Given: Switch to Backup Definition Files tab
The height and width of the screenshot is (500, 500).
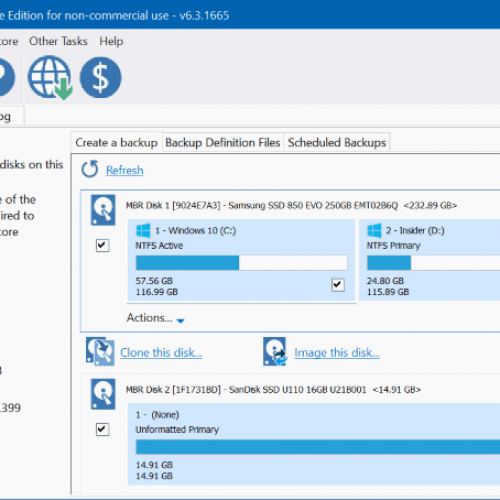Looking at the screenshot, I should coord(223,143).
